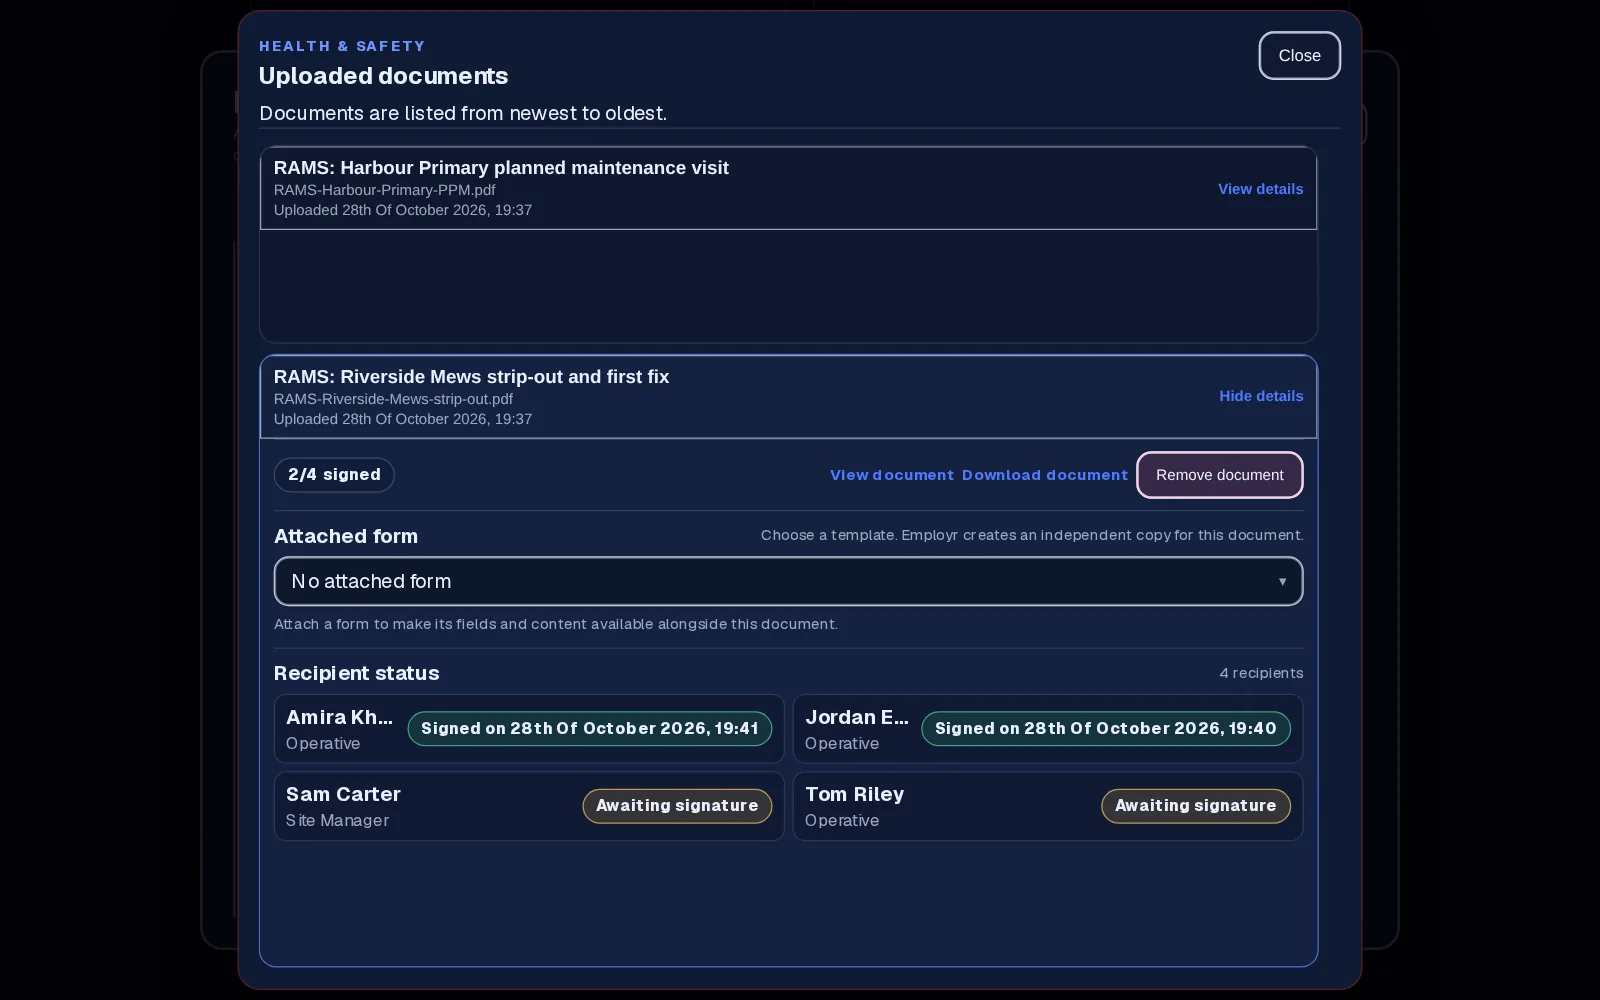
Task: Click Jordan E... recipient name
Action: pos(857,717)
